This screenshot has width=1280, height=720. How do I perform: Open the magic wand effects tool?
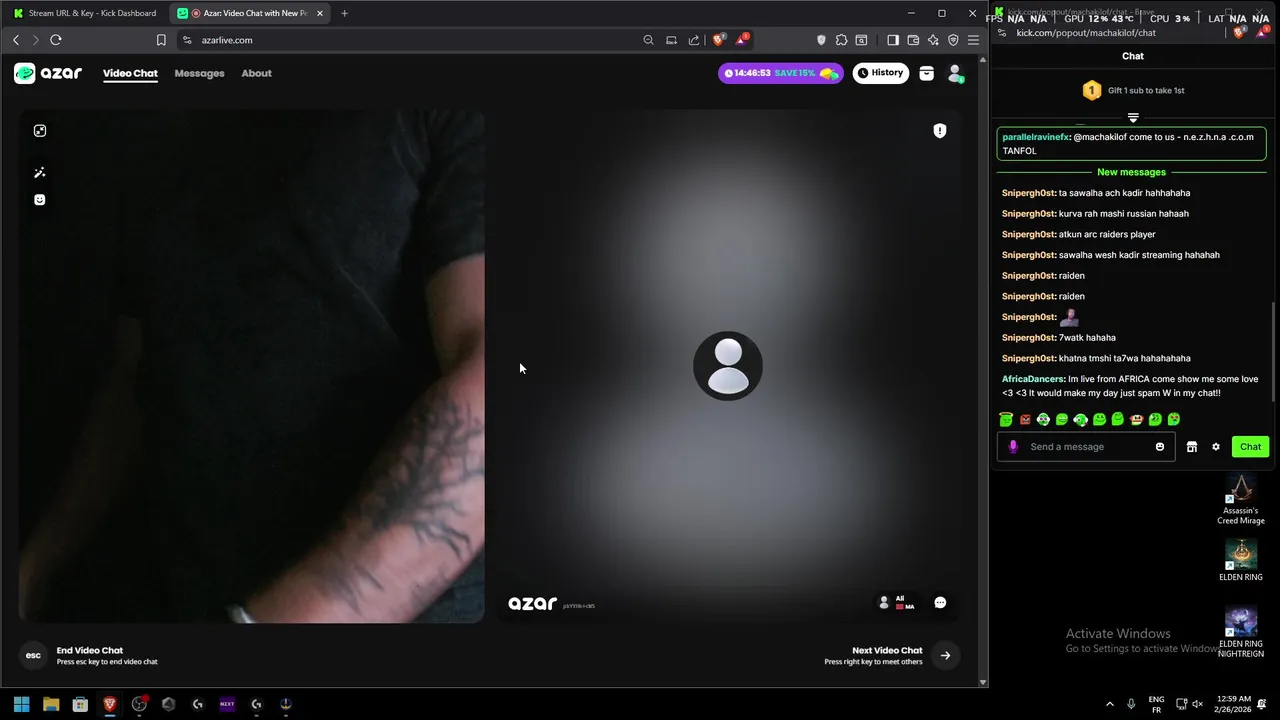(40, 173)
